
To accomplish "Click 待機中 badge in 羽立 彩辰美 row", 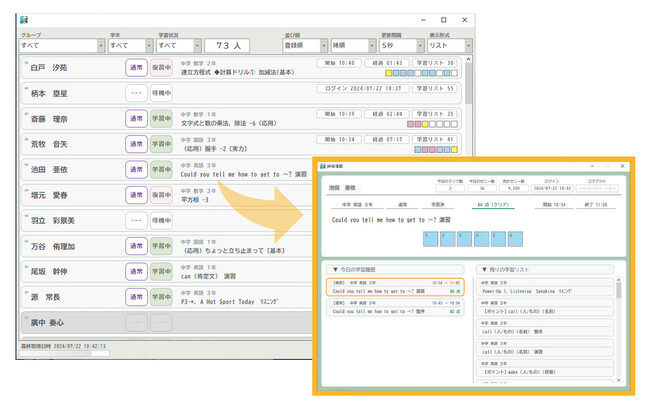I will point(161,220).
